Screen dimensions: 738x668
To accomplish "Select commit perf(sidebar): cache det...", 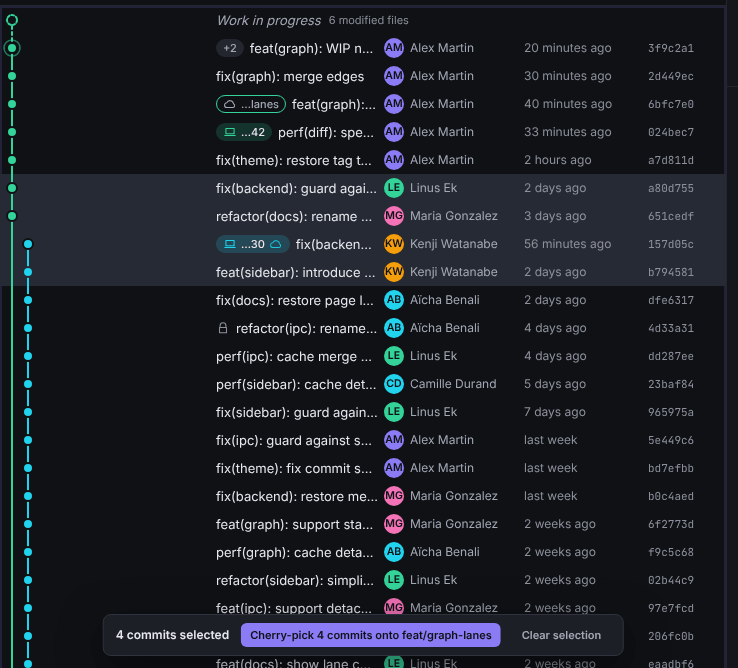I will tap(363, 384).
